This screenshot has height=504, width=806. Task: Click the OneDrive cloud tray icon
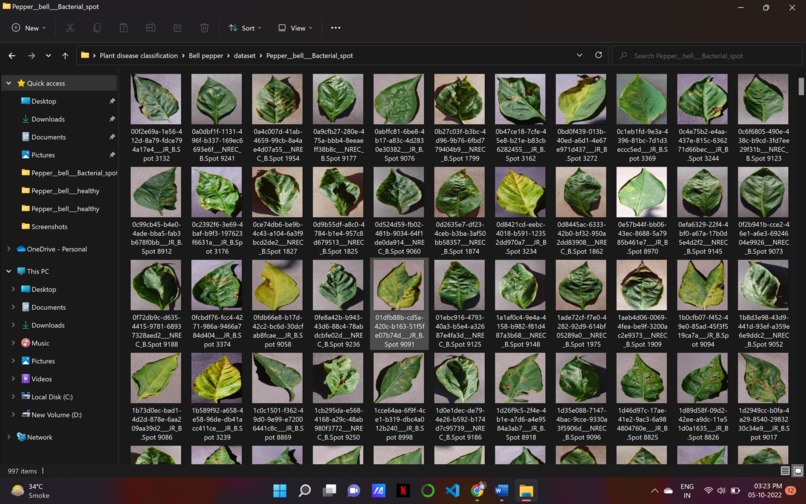coord(669,491)
